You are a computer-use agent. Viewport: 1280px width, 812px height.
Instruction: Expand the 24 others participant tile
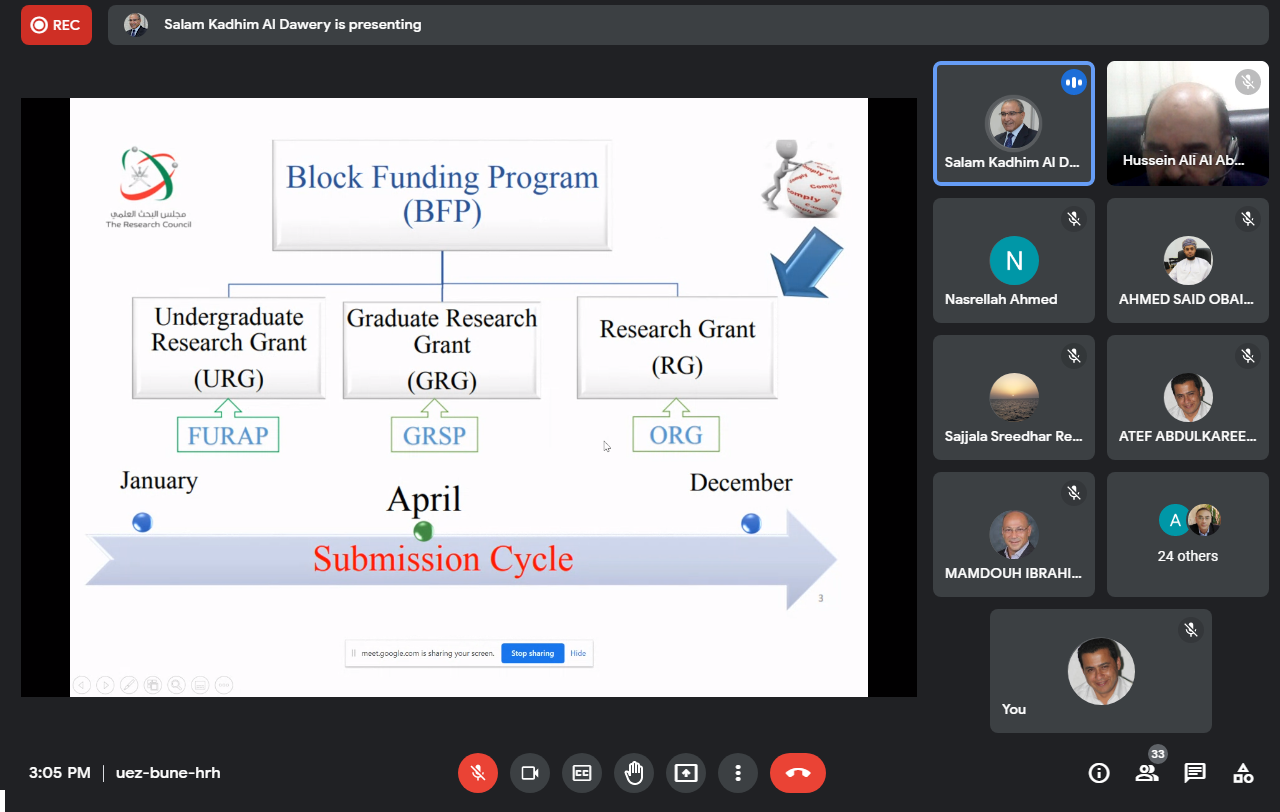[x=1187, y=535]
